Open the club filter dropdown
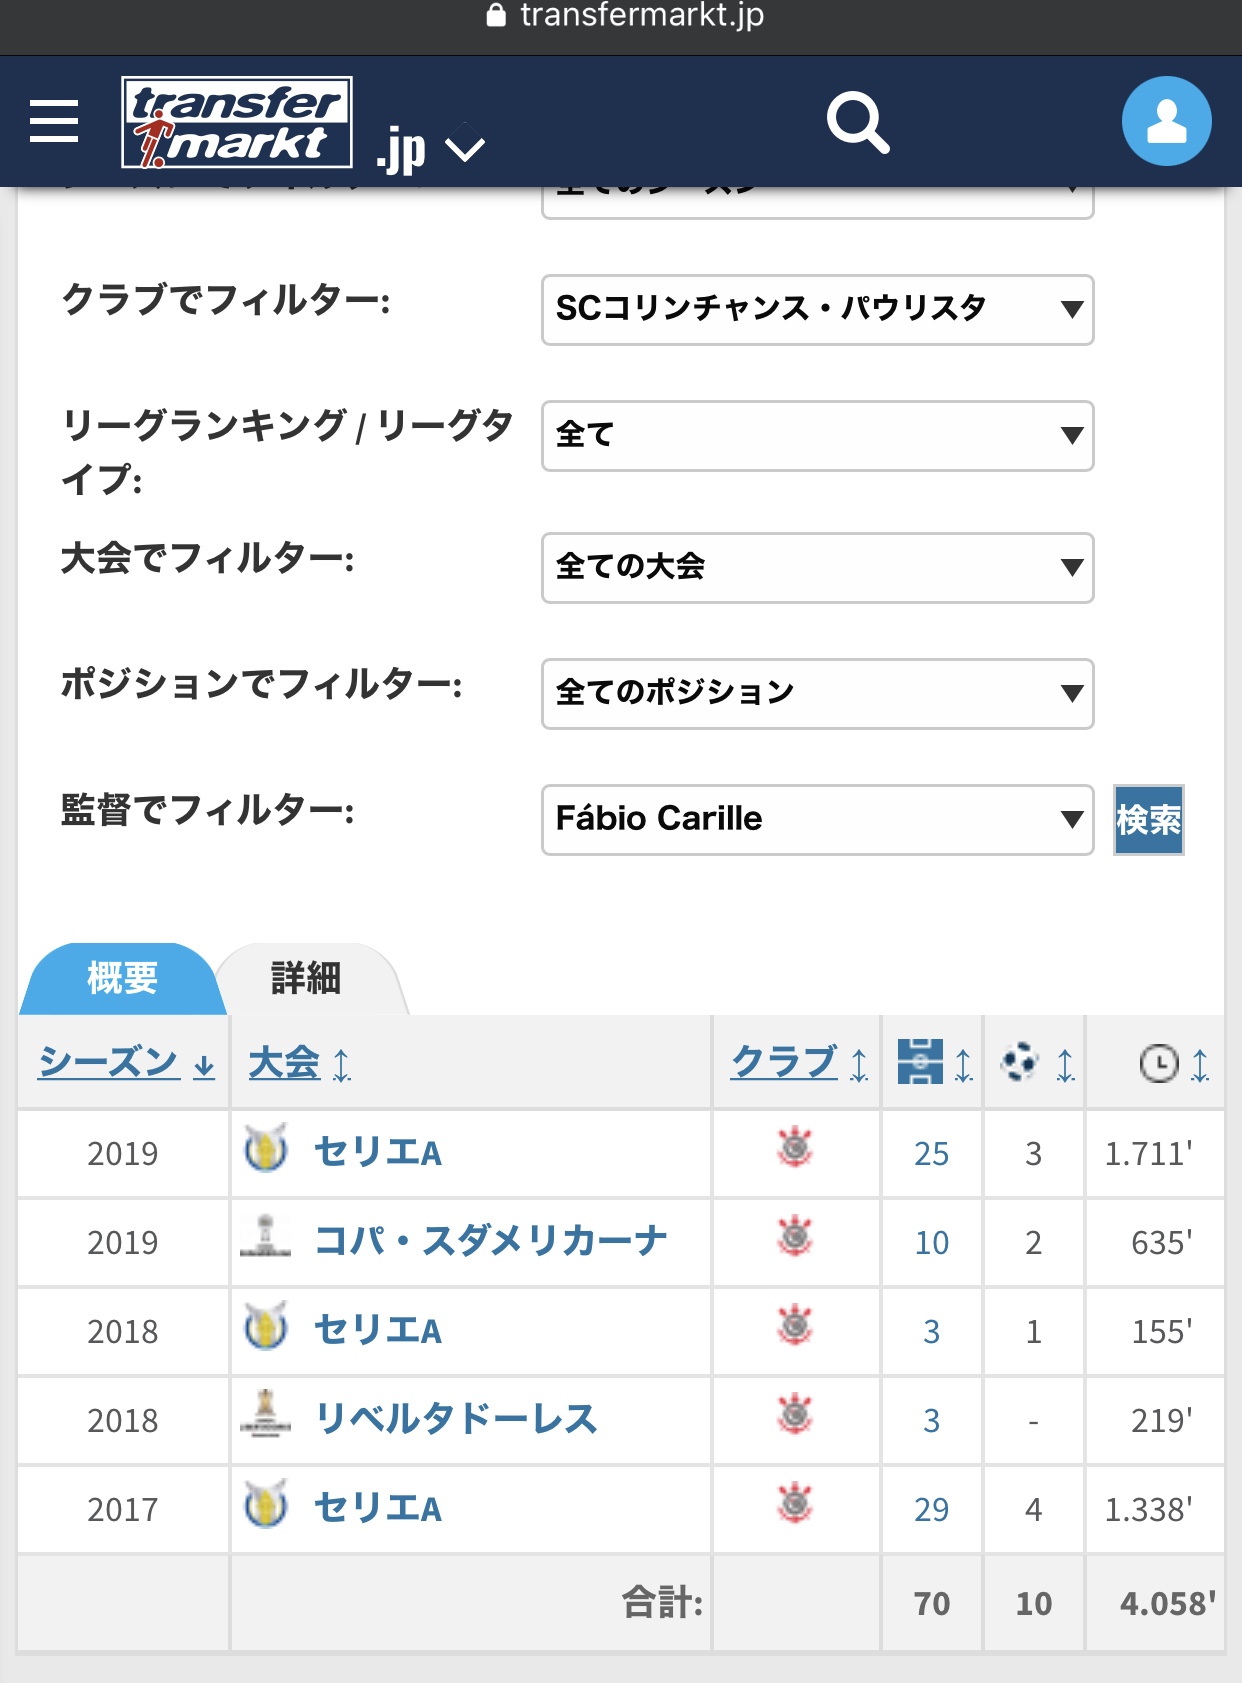The image size is (1242, 1683). (x=817, y=310)
